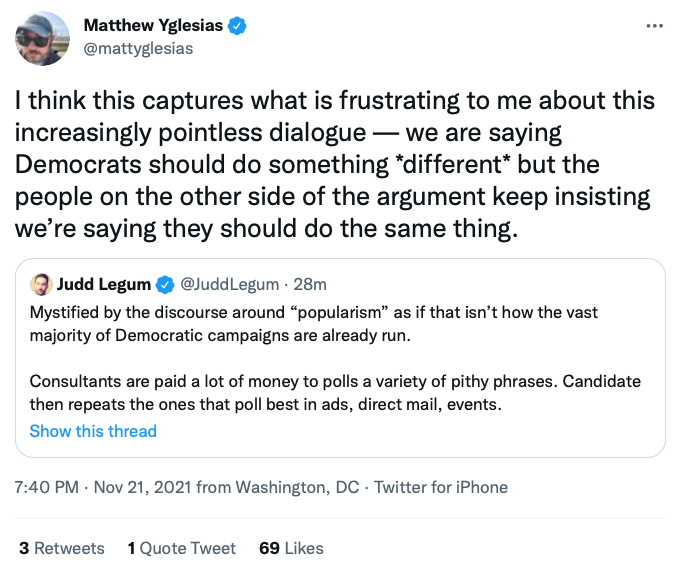Click the Nov 21, 2021 date
The width and height of the screenshot is (682, 575).
(x=143, y=487)
